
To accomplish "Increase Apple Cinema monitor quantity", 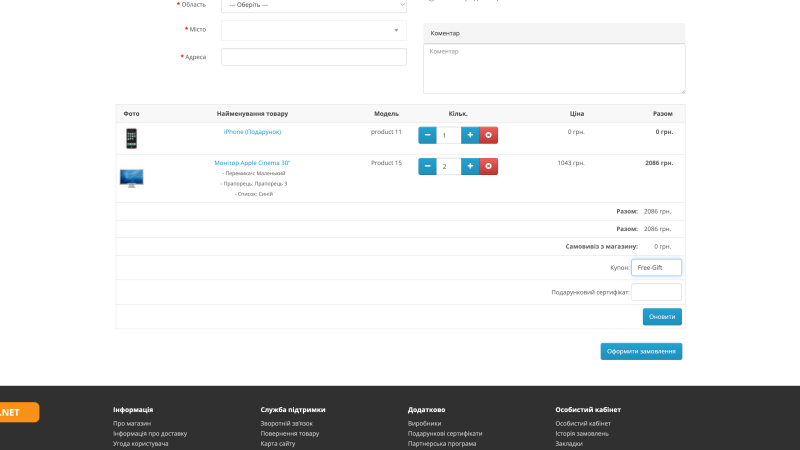I will pyautogui.click(x=470, y=166).
